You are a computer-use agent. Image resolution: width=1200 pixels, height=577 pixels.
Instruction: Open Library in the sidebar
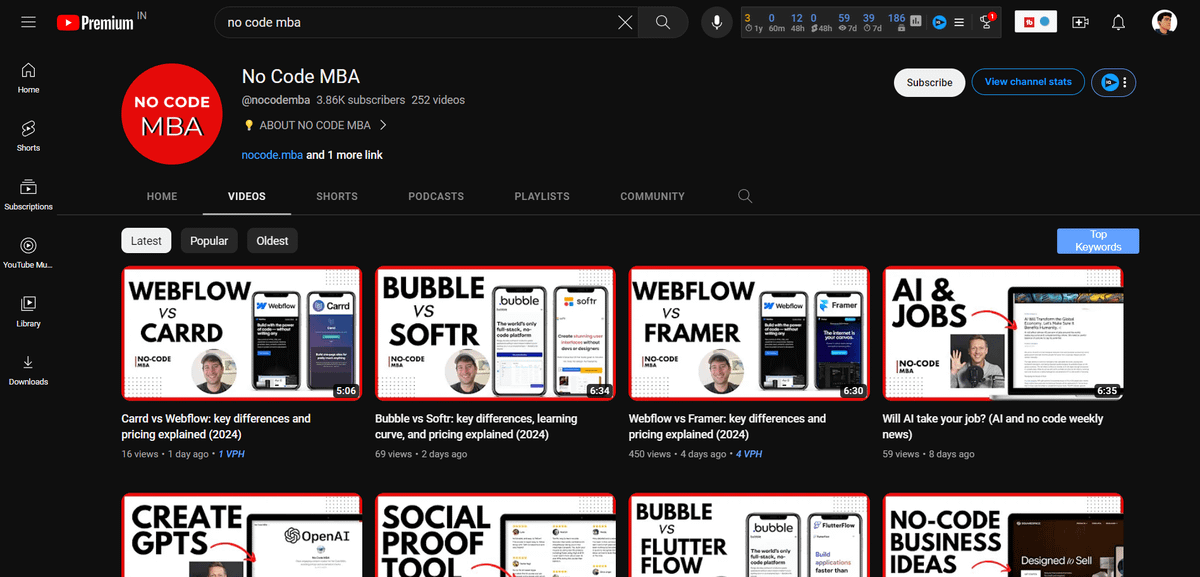pyautogui.click(x=28, y=312)
